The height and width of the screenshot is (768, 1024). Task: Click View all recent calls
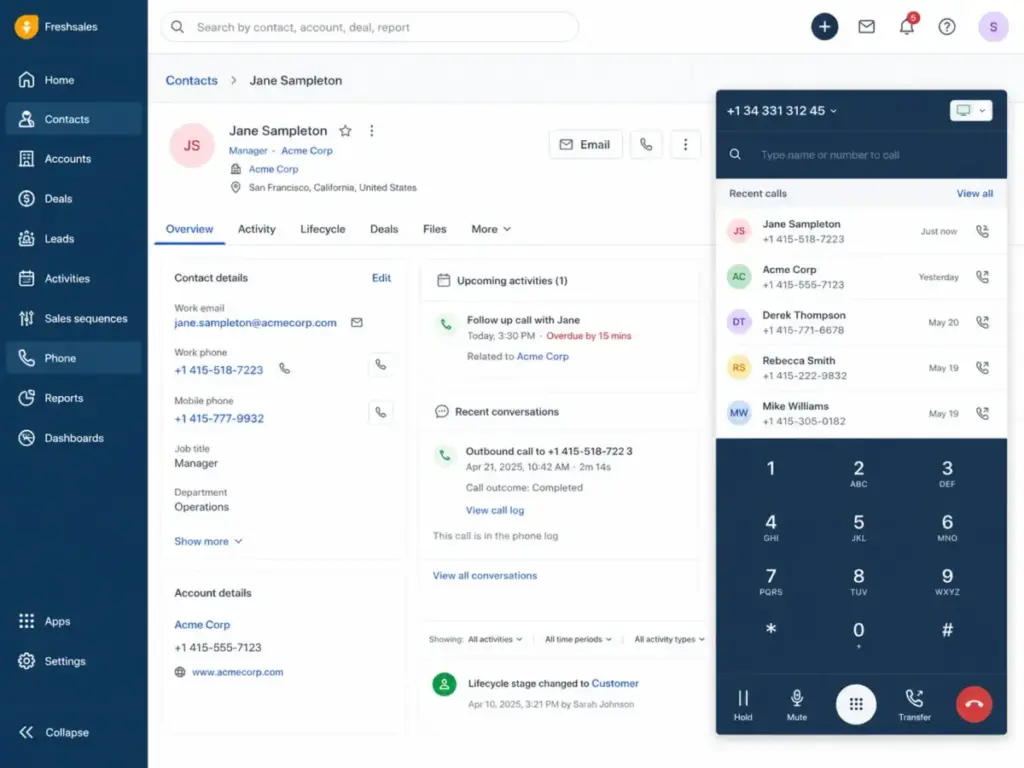coord(974,193)
